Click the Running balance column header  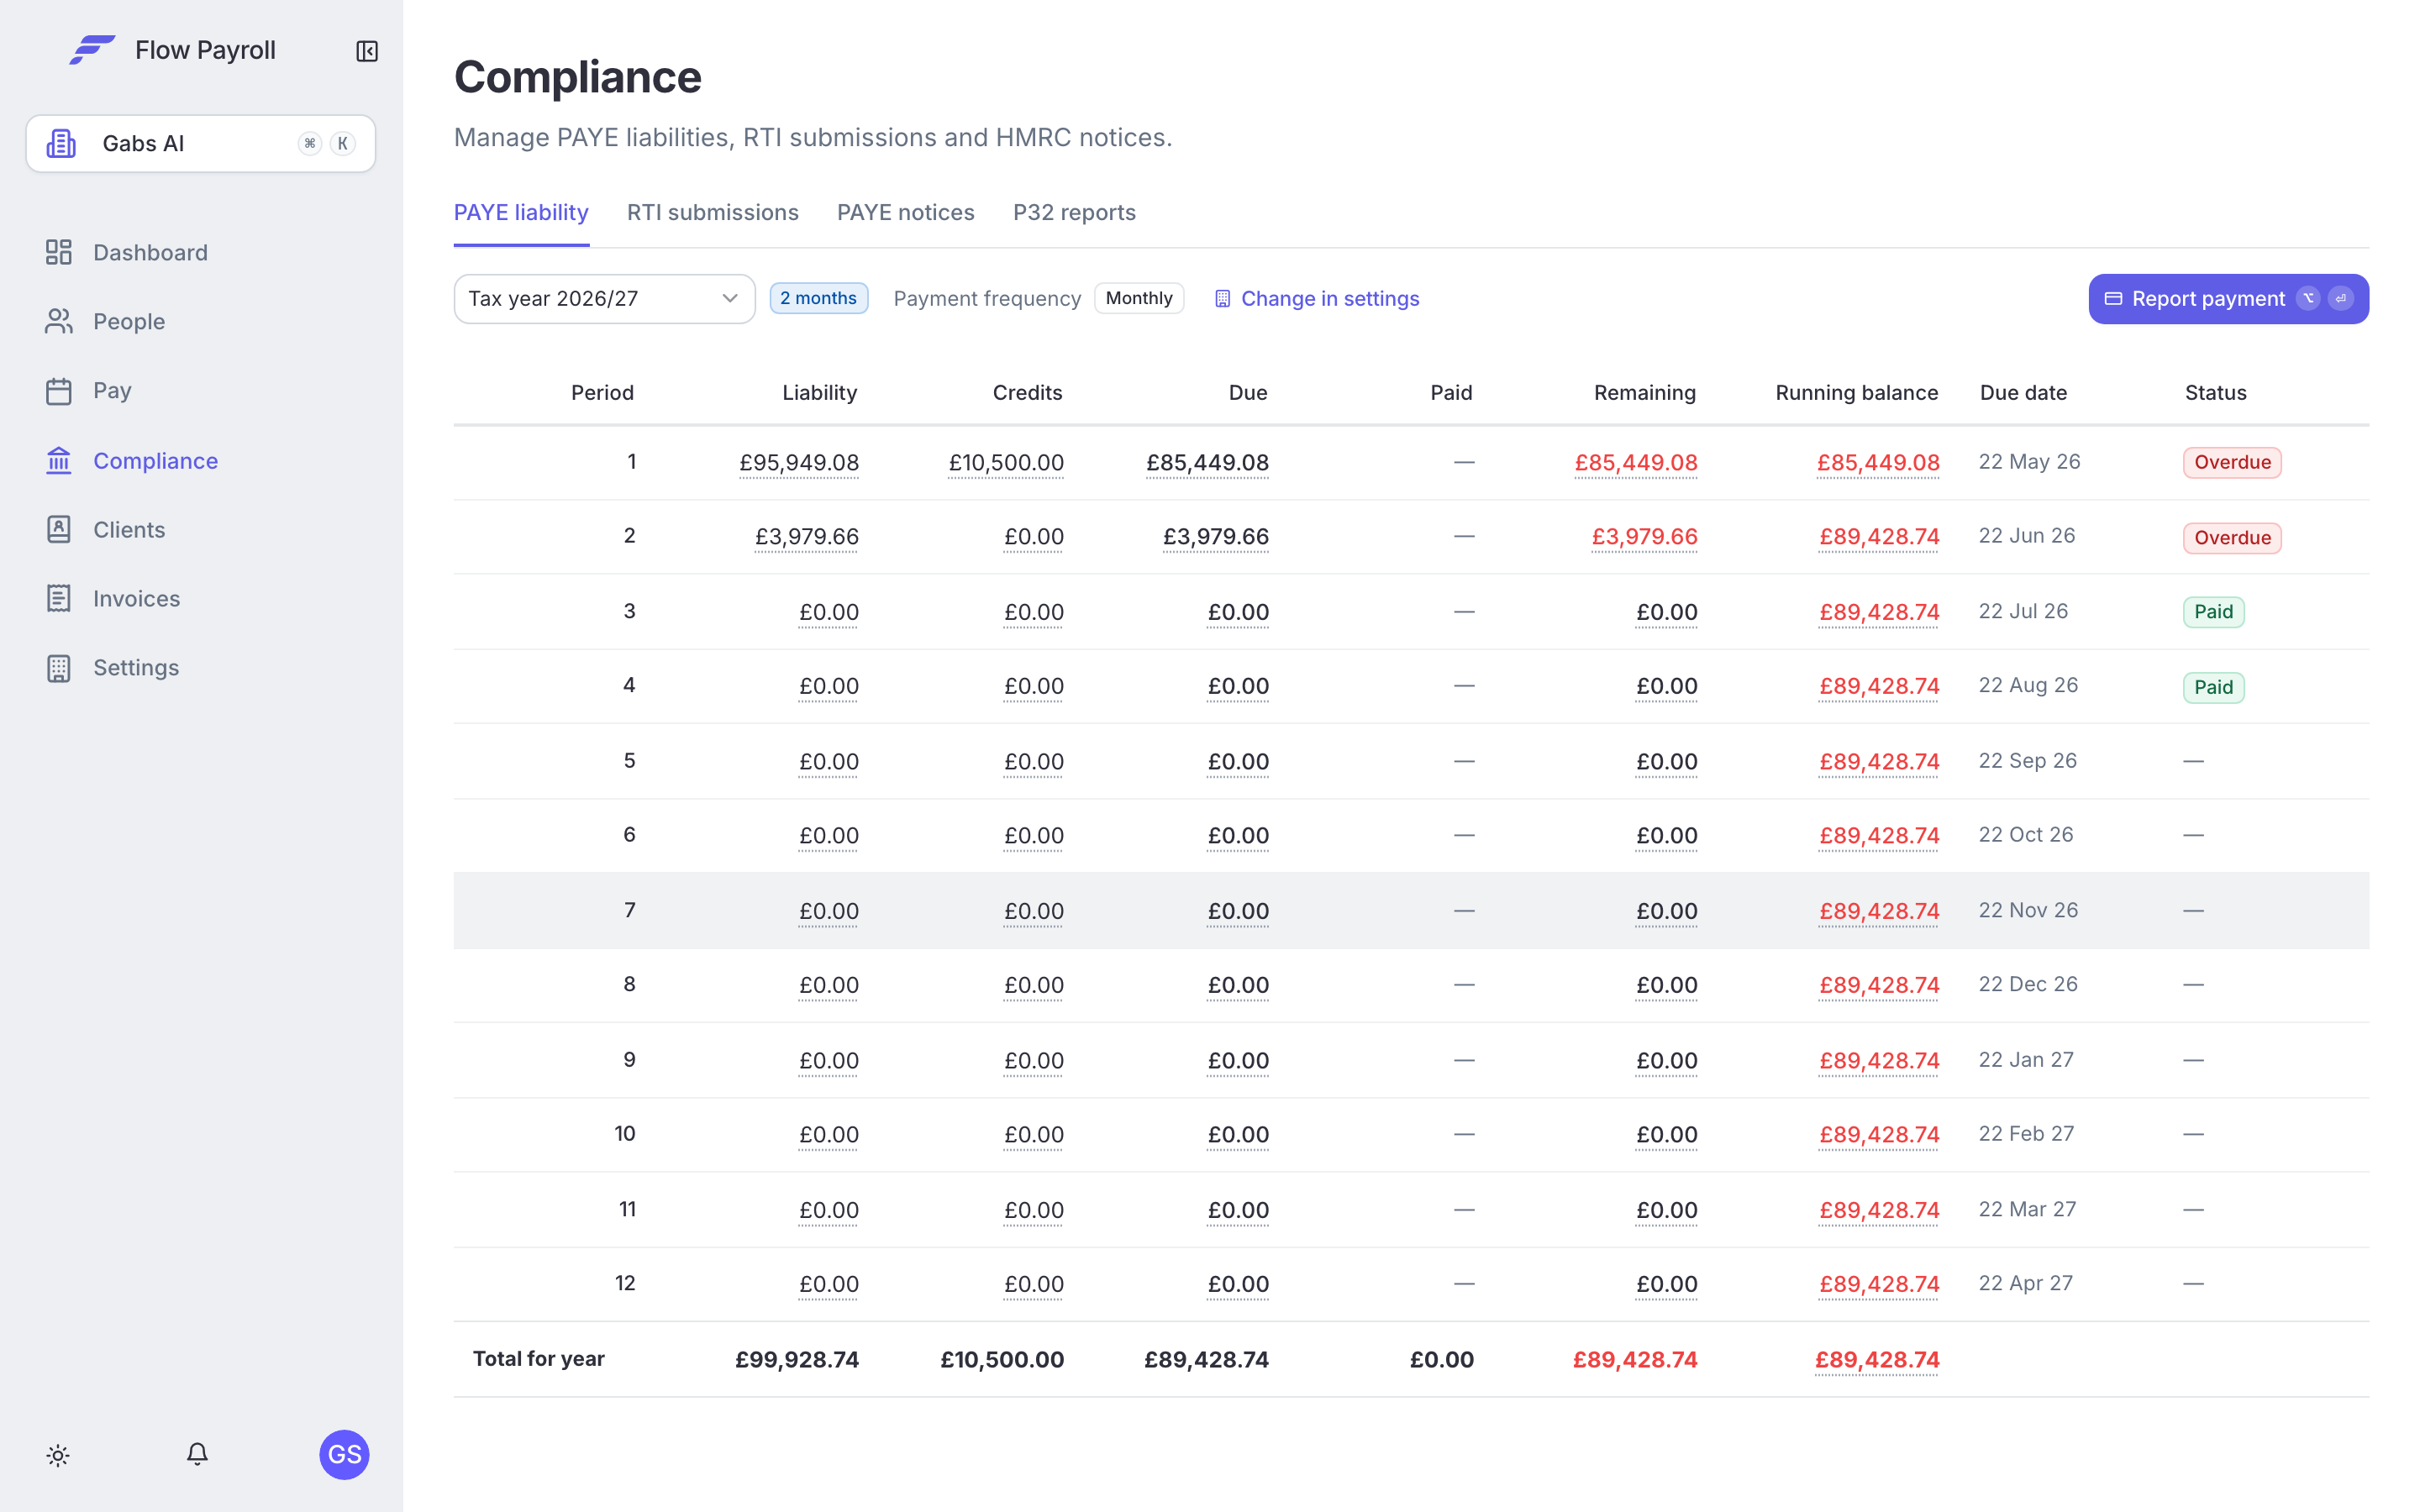point(1857,393)
